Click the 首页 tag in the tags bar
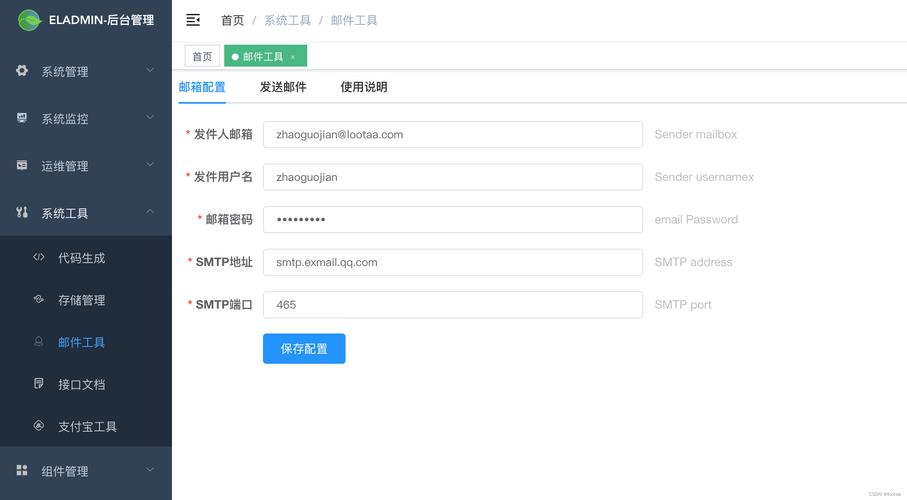Screen dimensions: 907x500 [x=202, y=56]
